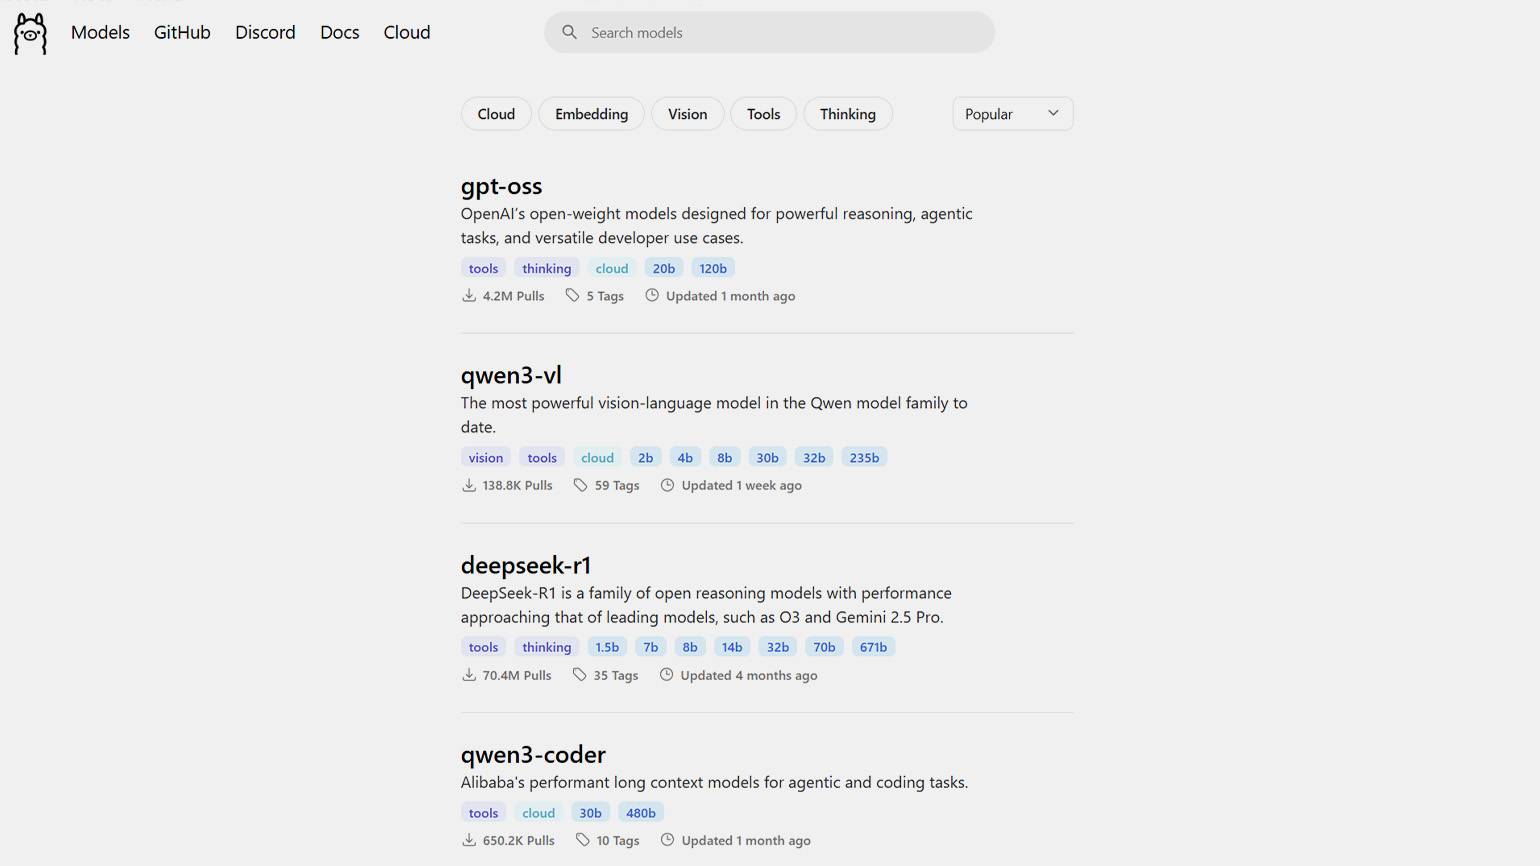1540x866 pixels.
Task: Toggle the Embedding filter chip
Action: click(x=591, y=114)
